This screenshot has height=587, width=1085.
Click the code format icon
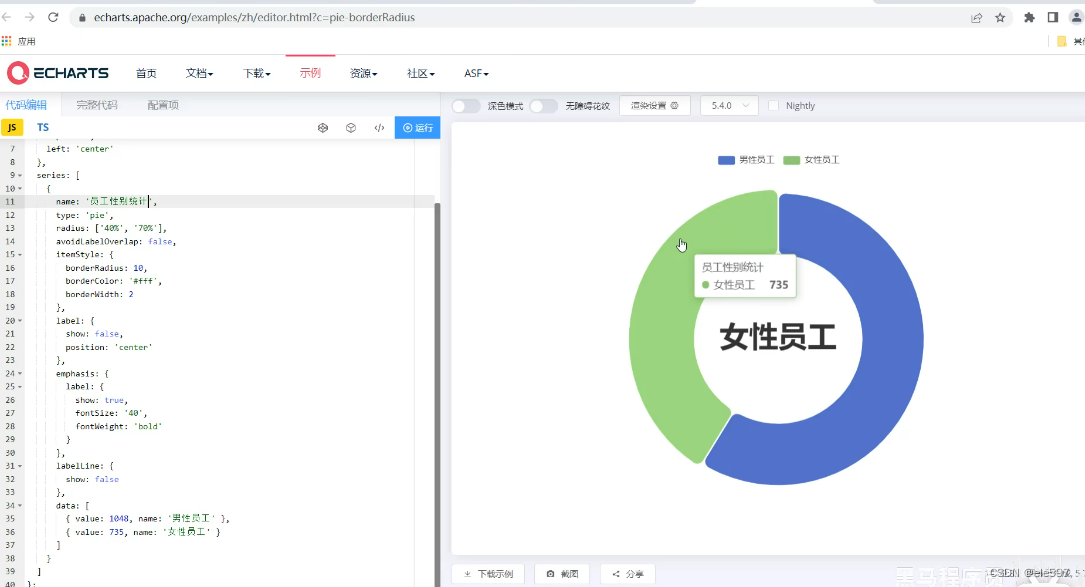pos(379,127)
